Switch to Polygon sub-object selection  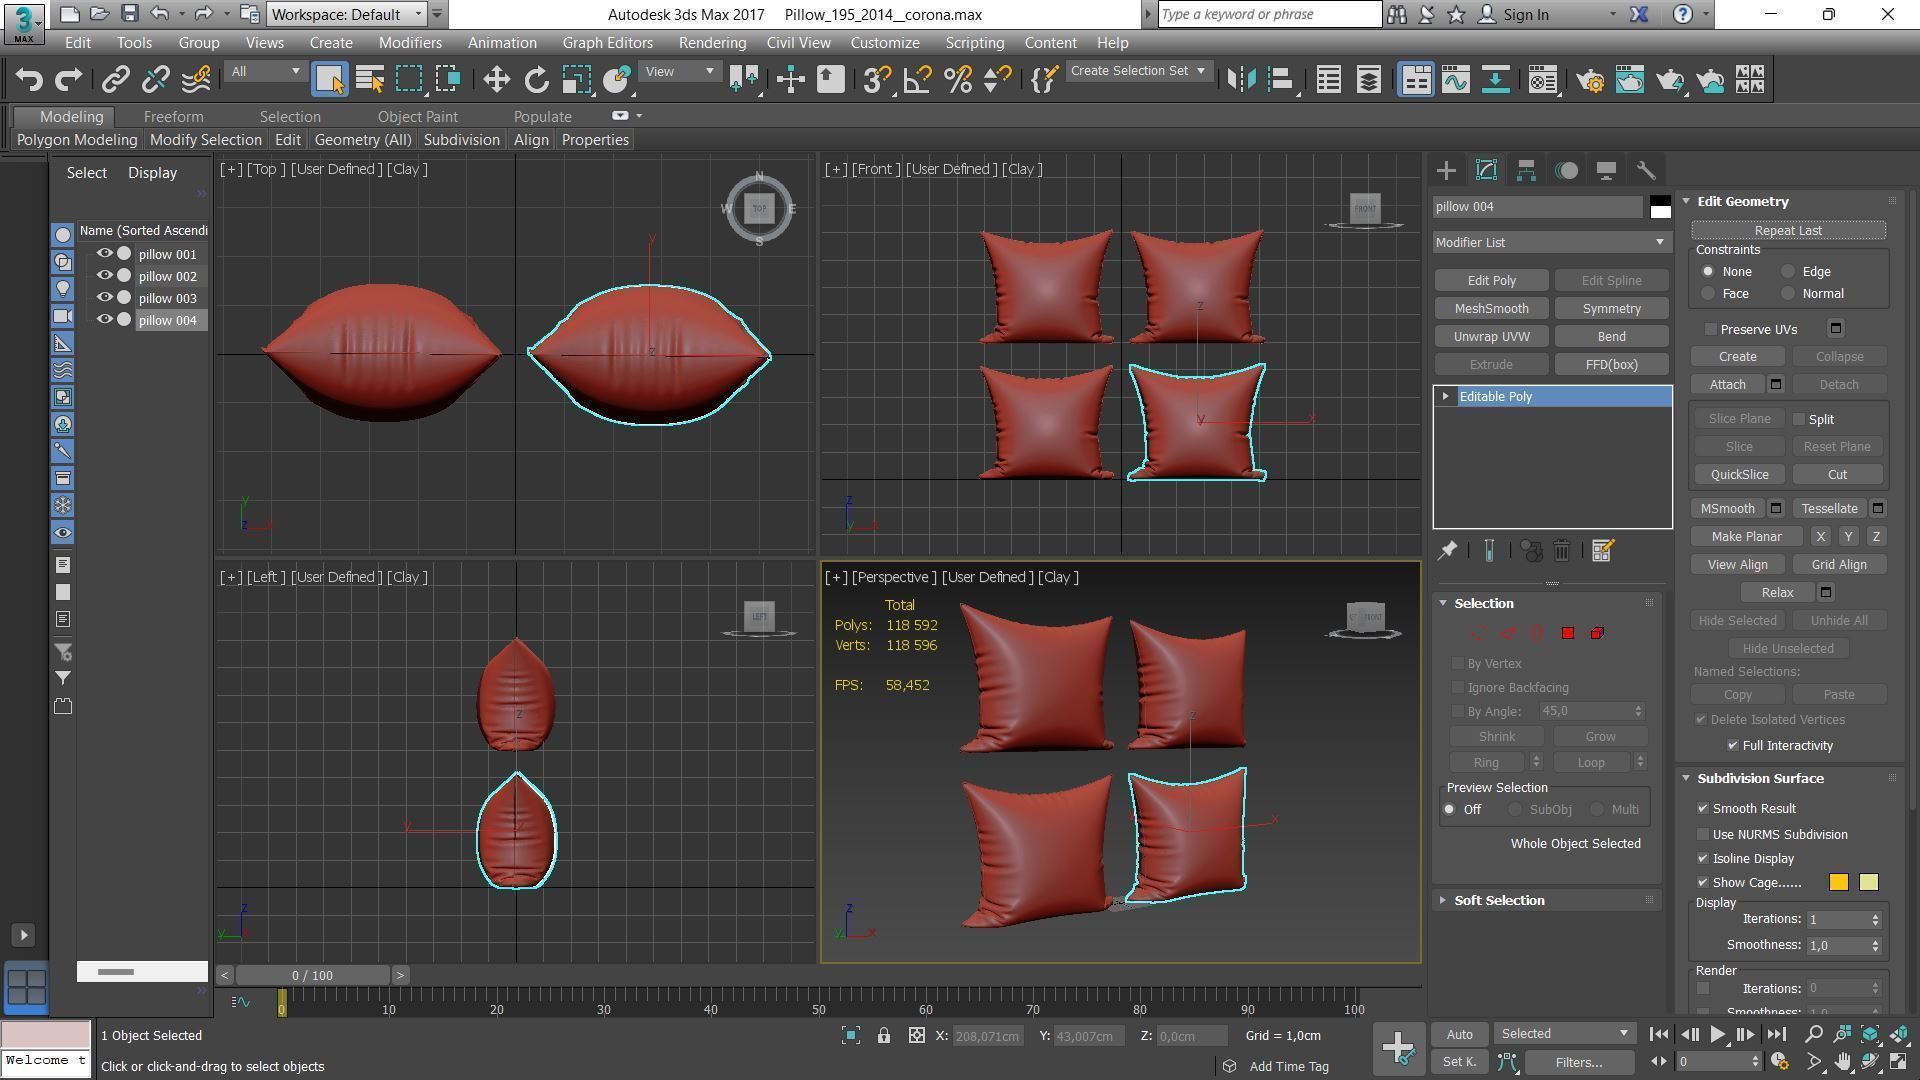1568,633
